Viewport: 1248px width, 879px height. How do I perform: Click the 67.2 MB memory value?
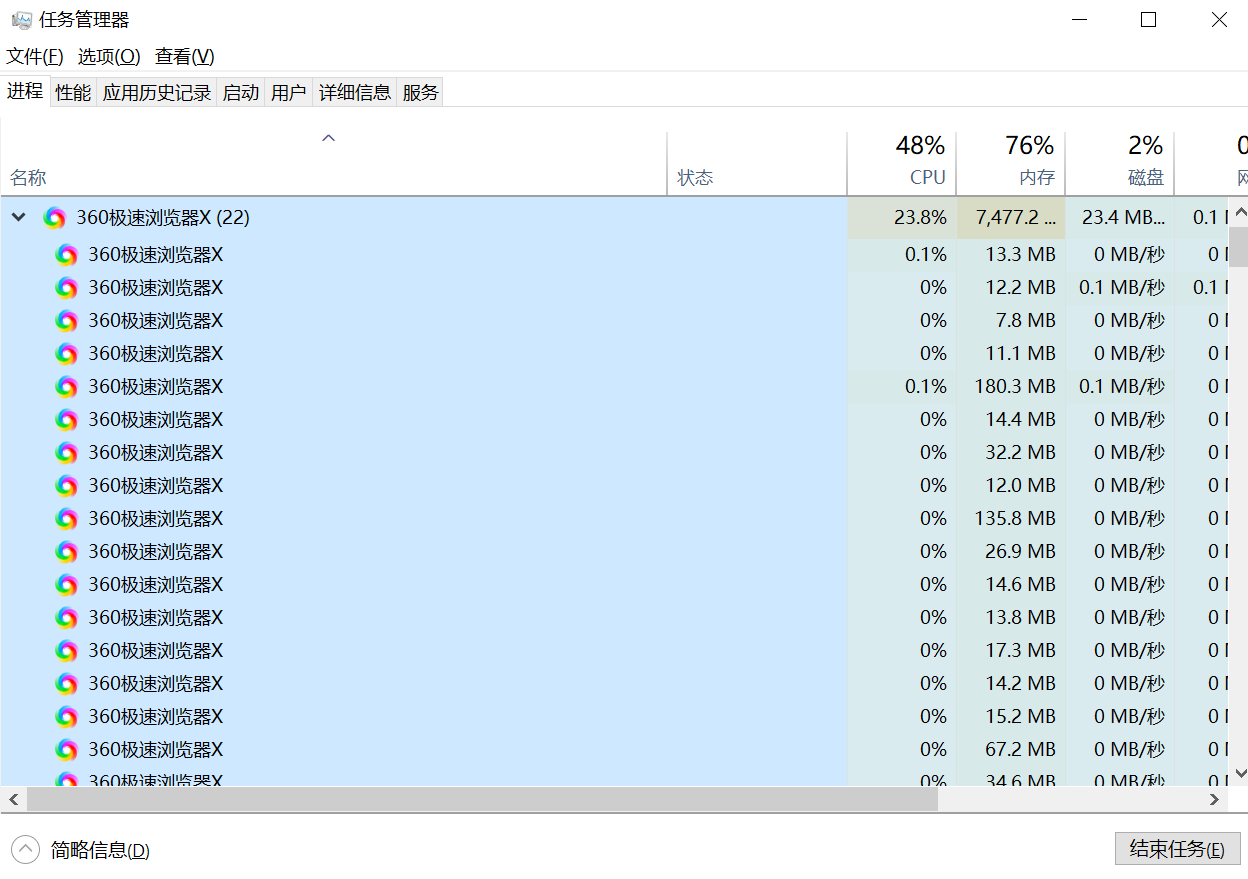[x=1020, y=750]
